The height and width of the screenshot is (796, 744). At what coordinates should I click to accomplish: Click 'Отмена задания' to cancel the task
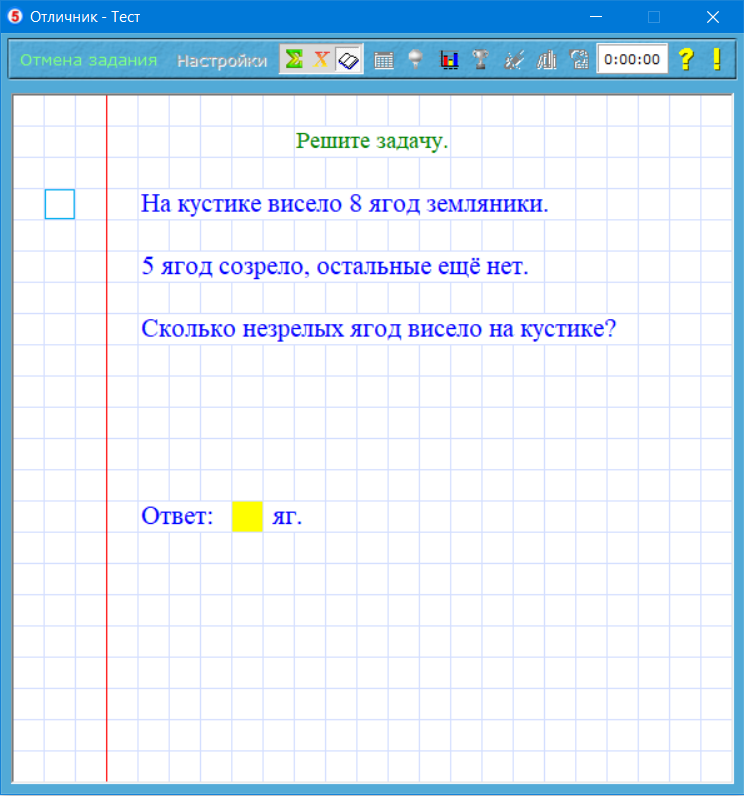(x=89, y=60)
